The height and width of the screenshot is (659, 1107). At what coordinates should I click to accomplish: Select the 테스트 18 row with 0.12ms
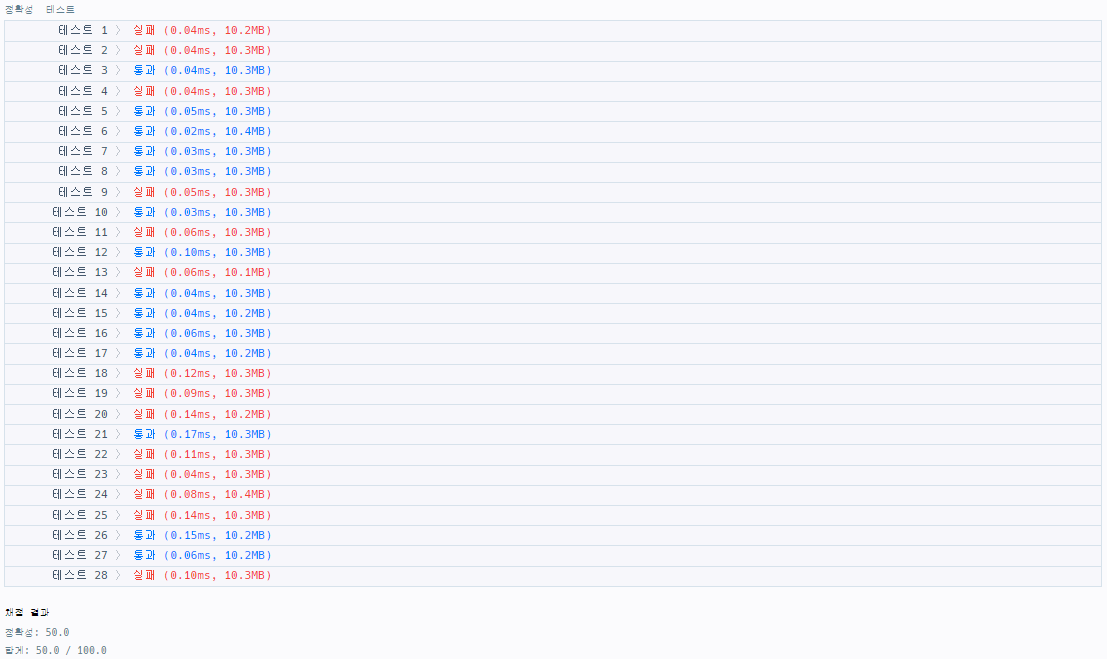553,374
